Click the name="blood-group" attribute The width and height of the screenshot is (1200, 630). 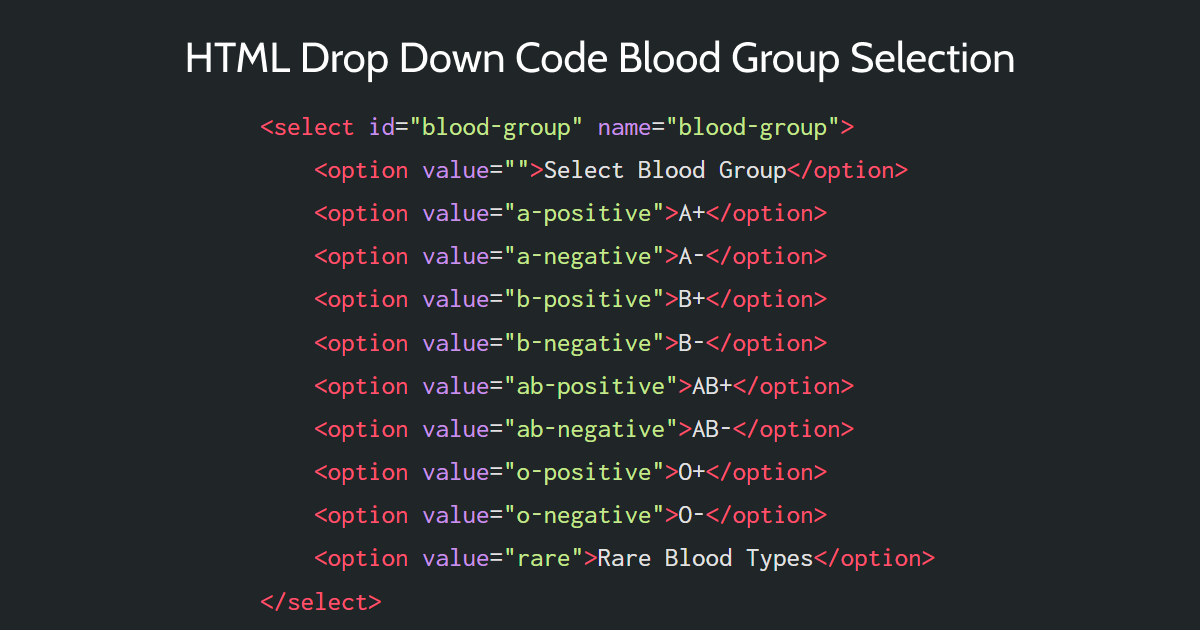point(719,128)
